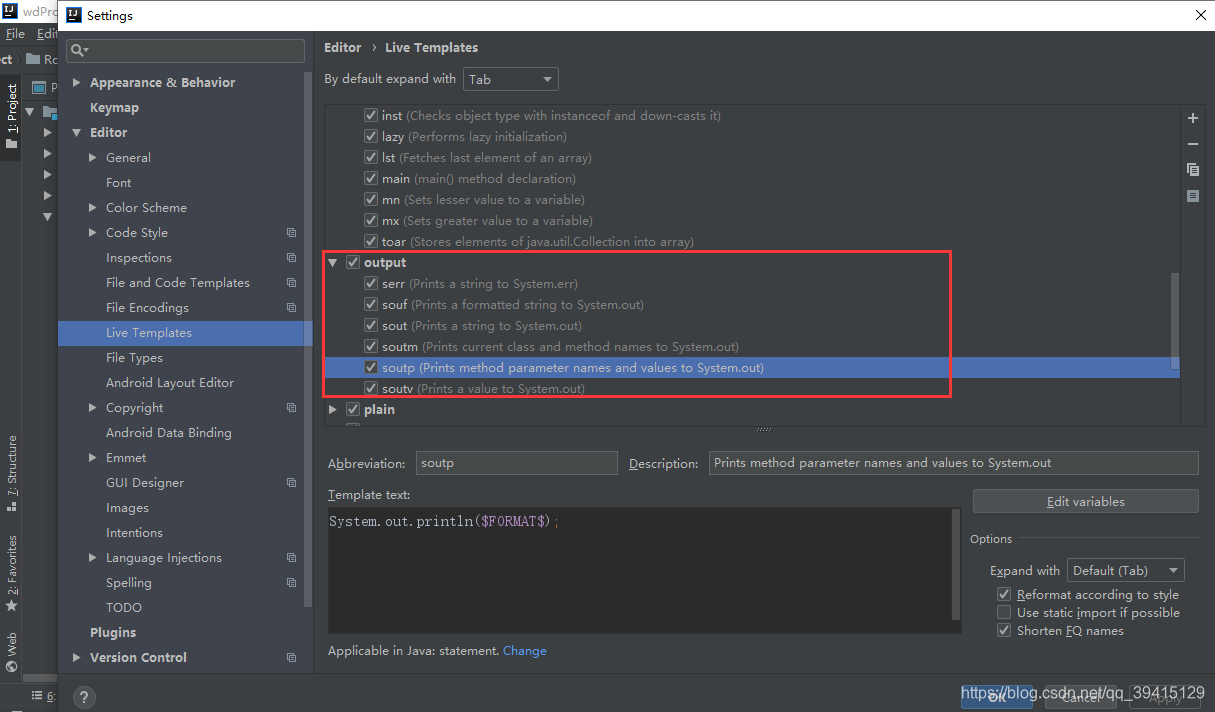Toggle the serr template checkbox
Screen dimensions: 1215x712
point(371,284)
